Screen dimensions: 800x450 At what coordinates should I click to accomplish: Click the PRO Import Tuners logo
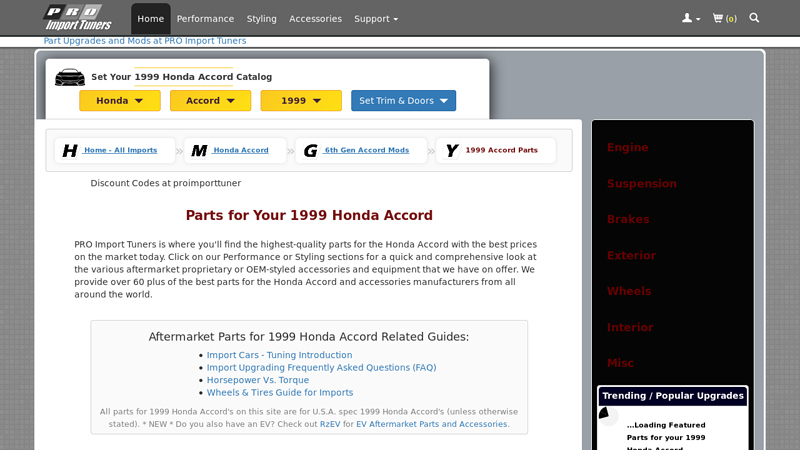78,18
